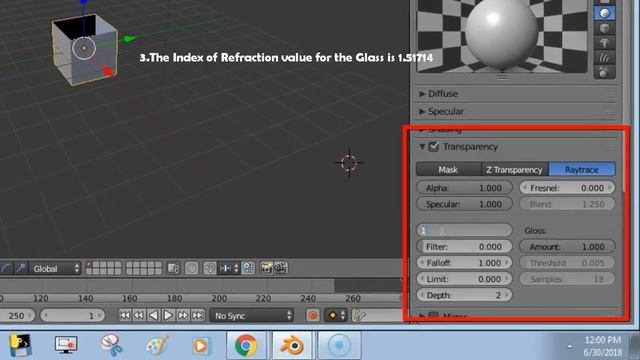The height and width of the screenshot is (360, 640).
Task: Open media player icon in taskbar
Action: (201, 346)
